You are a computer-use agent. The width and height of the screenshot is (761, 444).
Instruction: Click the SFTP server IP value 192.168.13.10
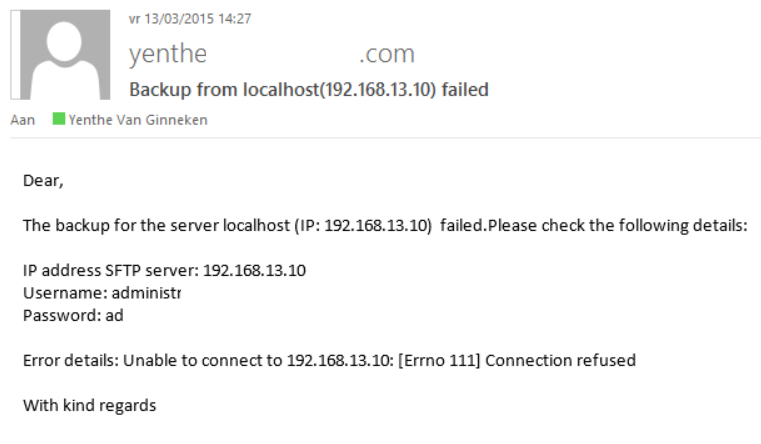point(254,270)
